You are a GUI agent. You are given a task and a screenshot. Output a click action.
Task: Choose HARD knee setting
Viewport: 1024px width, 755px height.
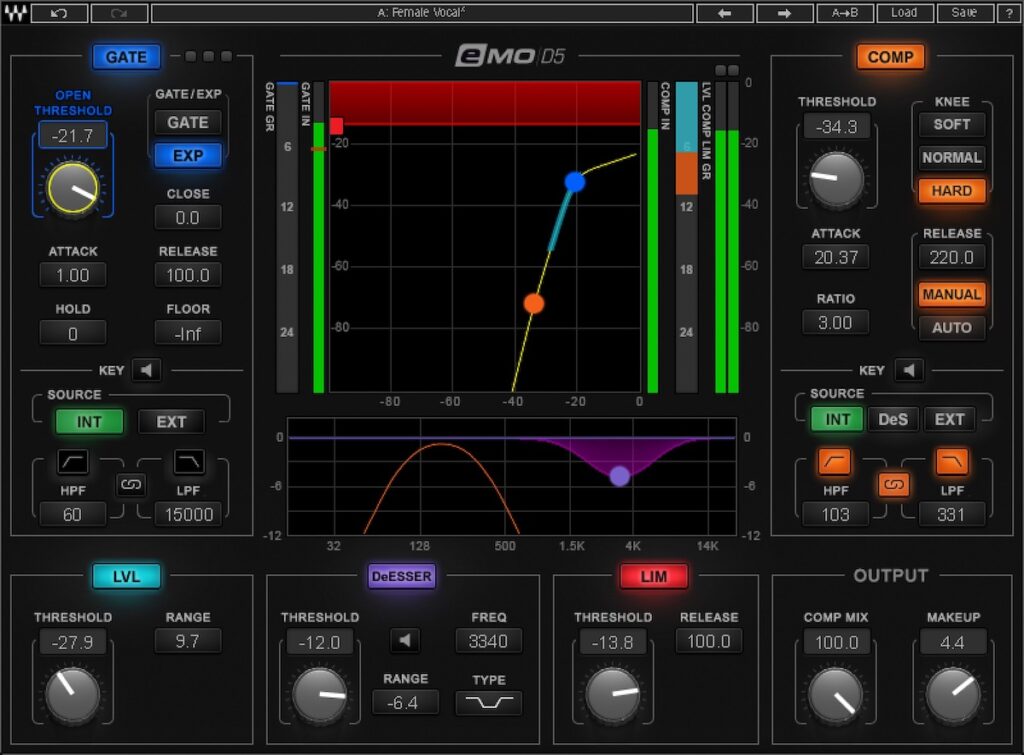(x=952, y=191)
